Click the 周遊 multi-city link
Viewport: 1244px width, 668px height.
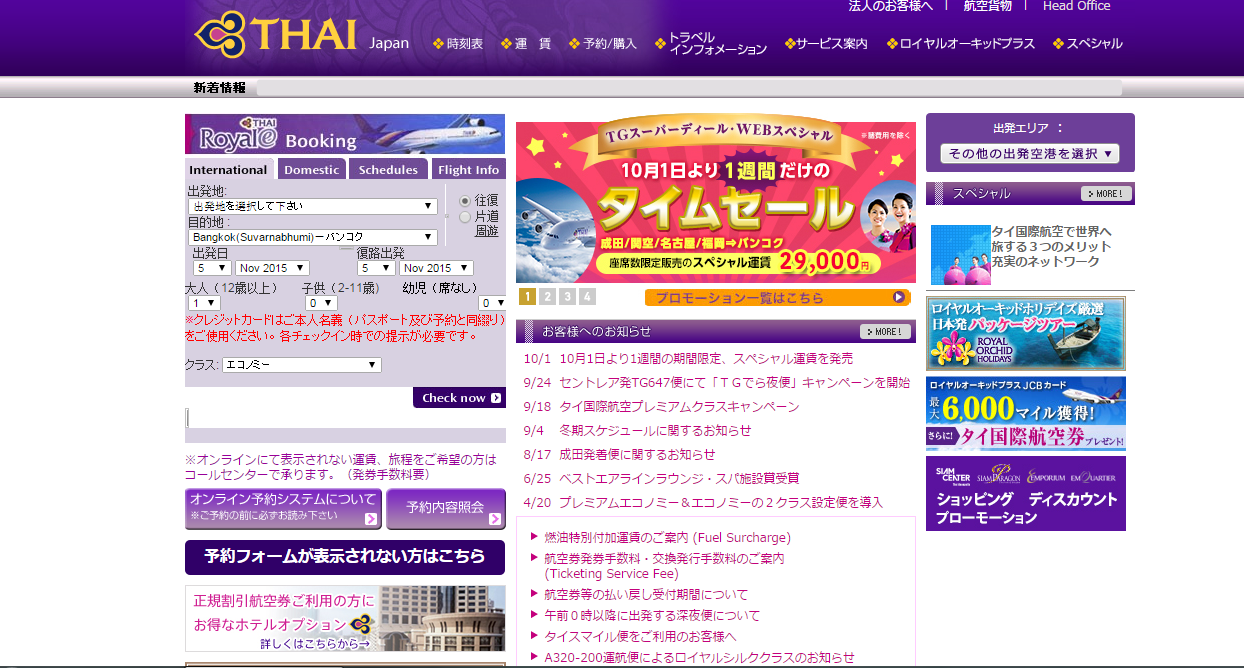tap(487, 231)
